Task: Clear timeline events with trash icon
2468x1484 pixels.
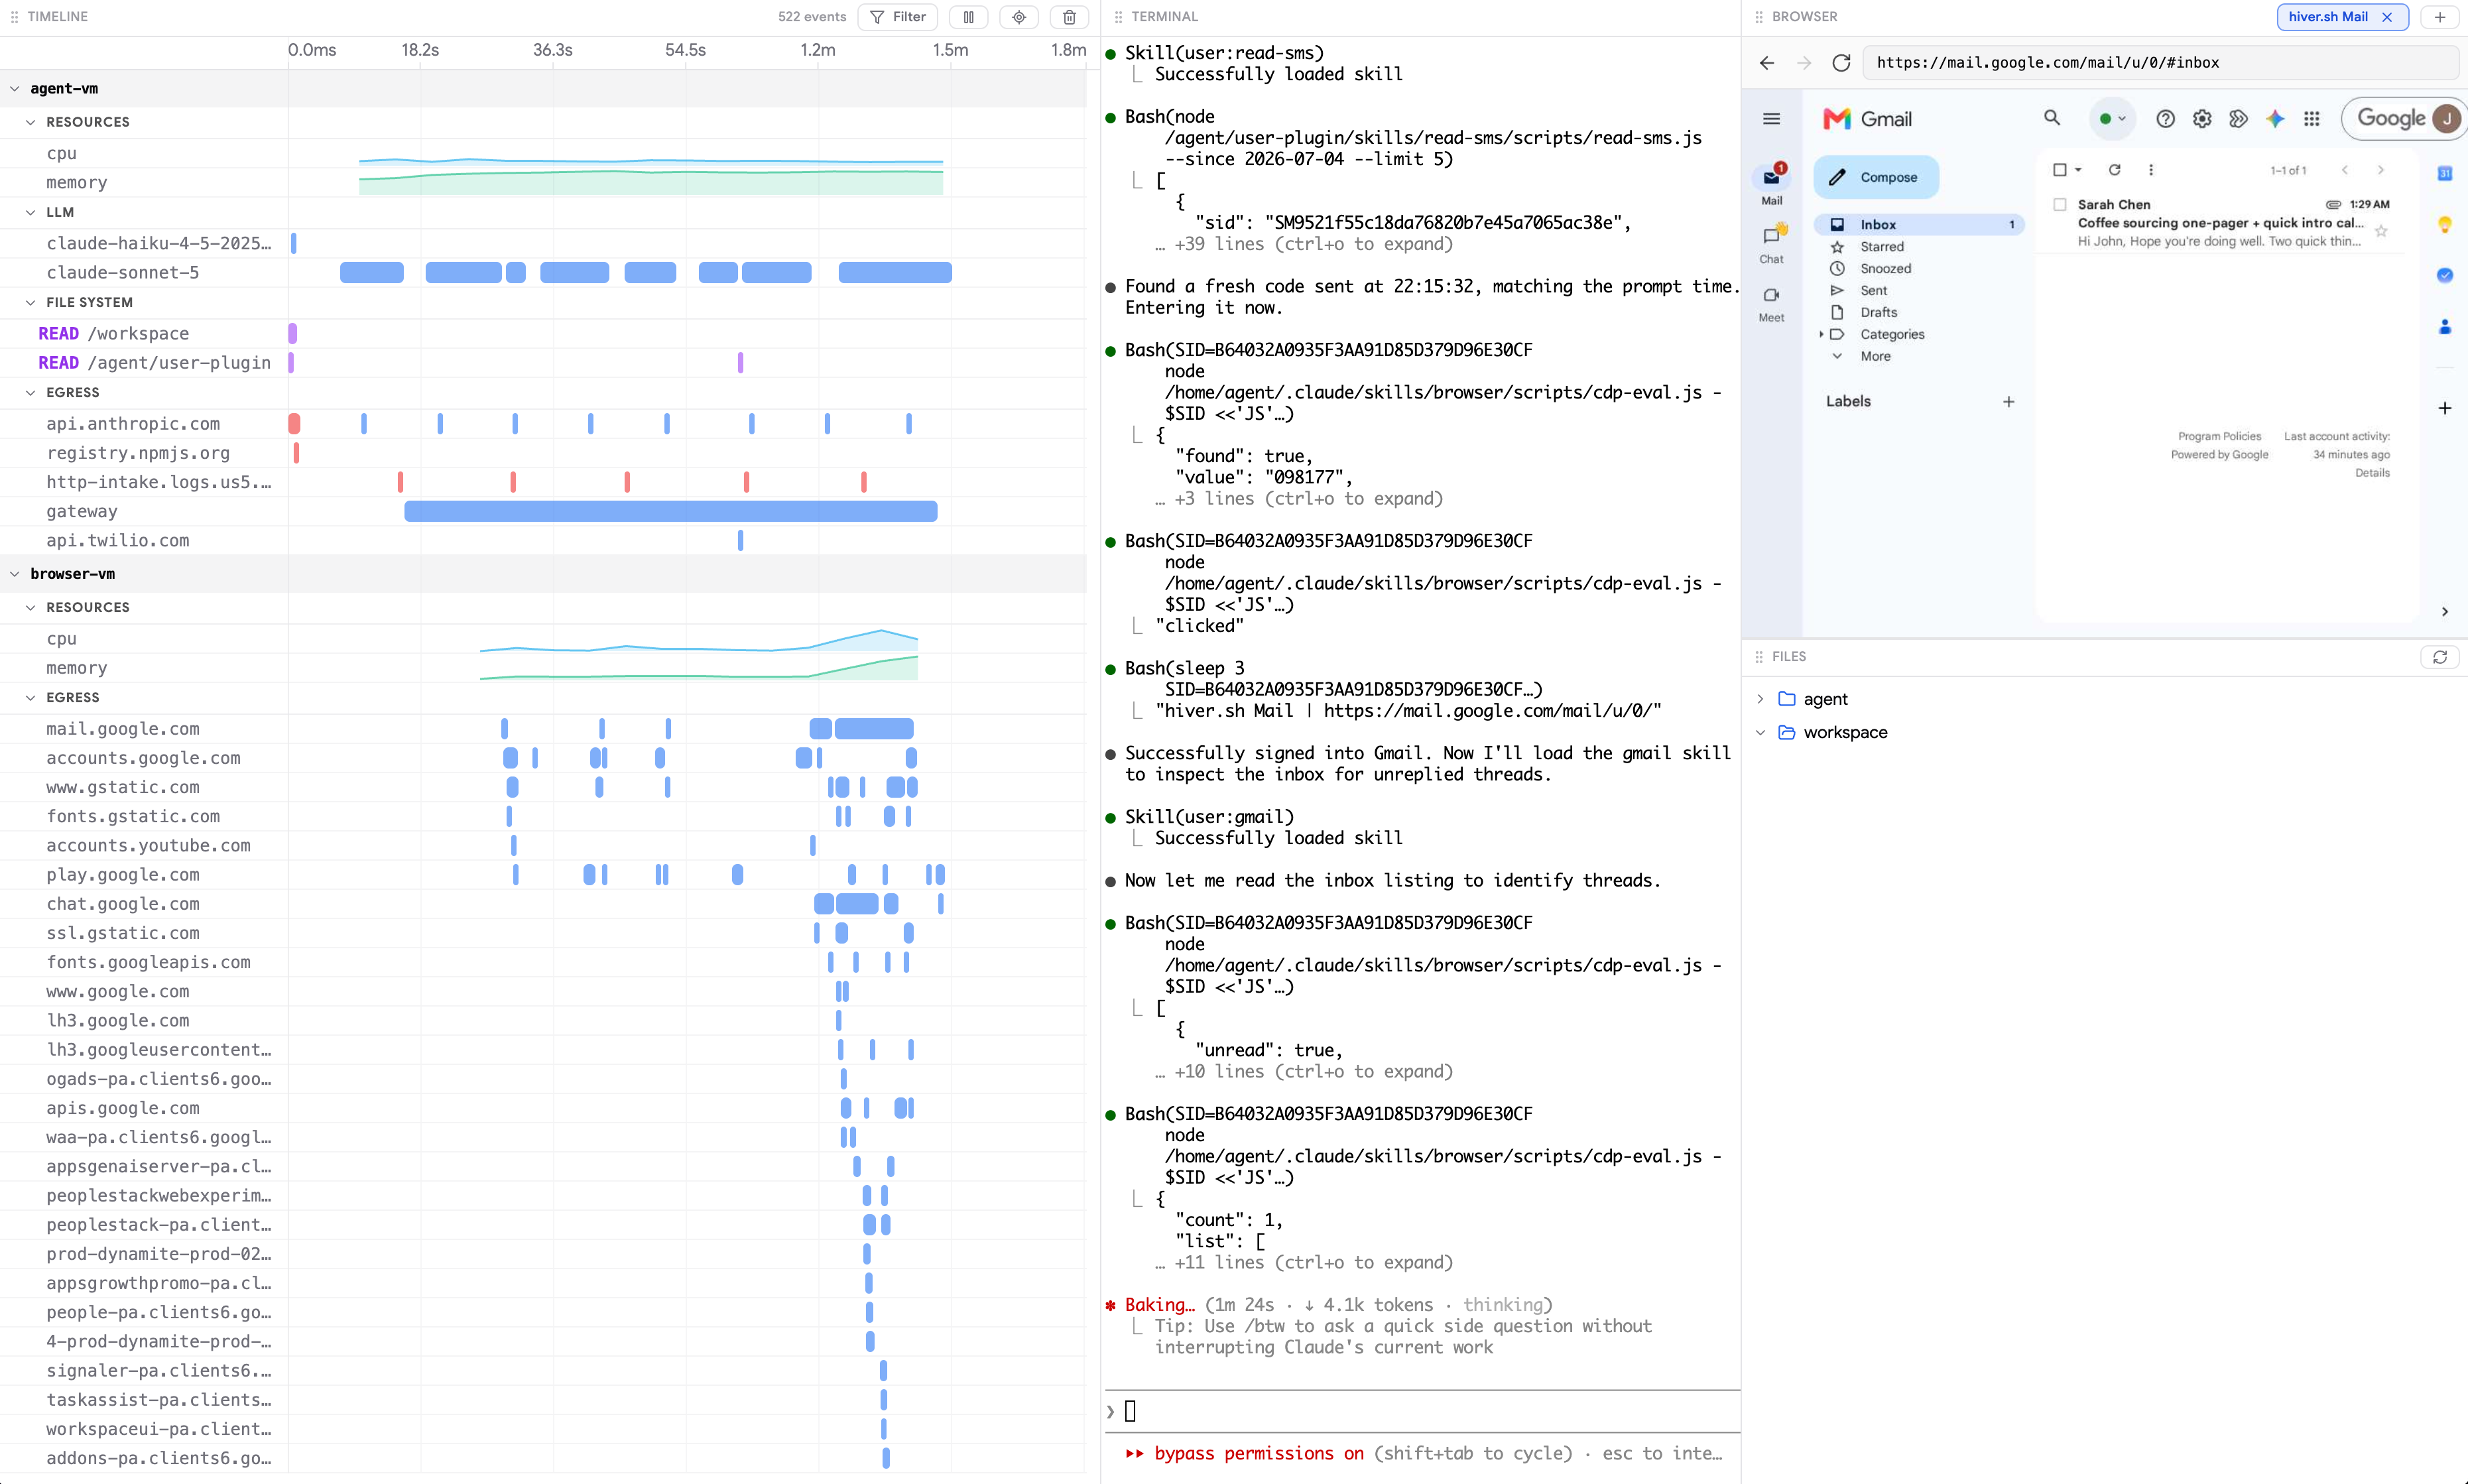Action: pos(1069,17)
